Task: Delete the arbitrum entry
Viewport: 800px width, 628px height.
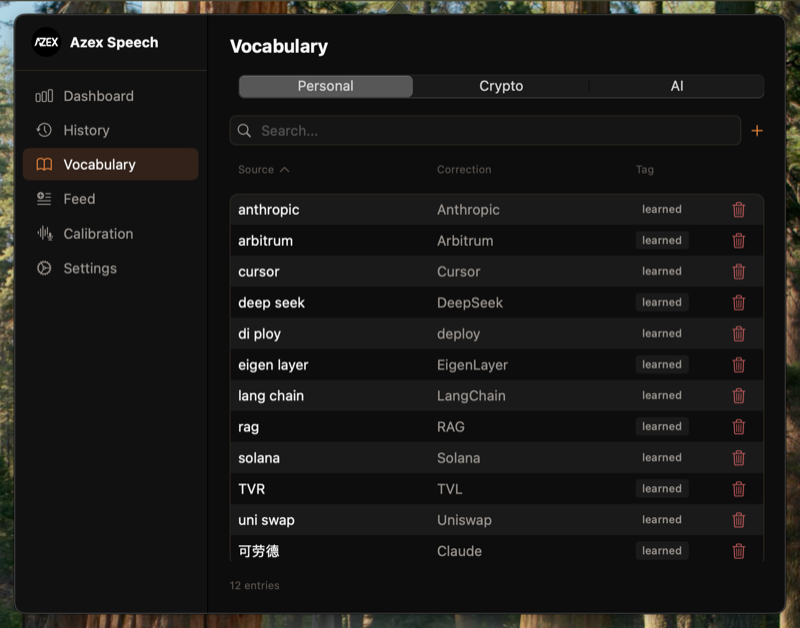Action: tap(738, 241)
